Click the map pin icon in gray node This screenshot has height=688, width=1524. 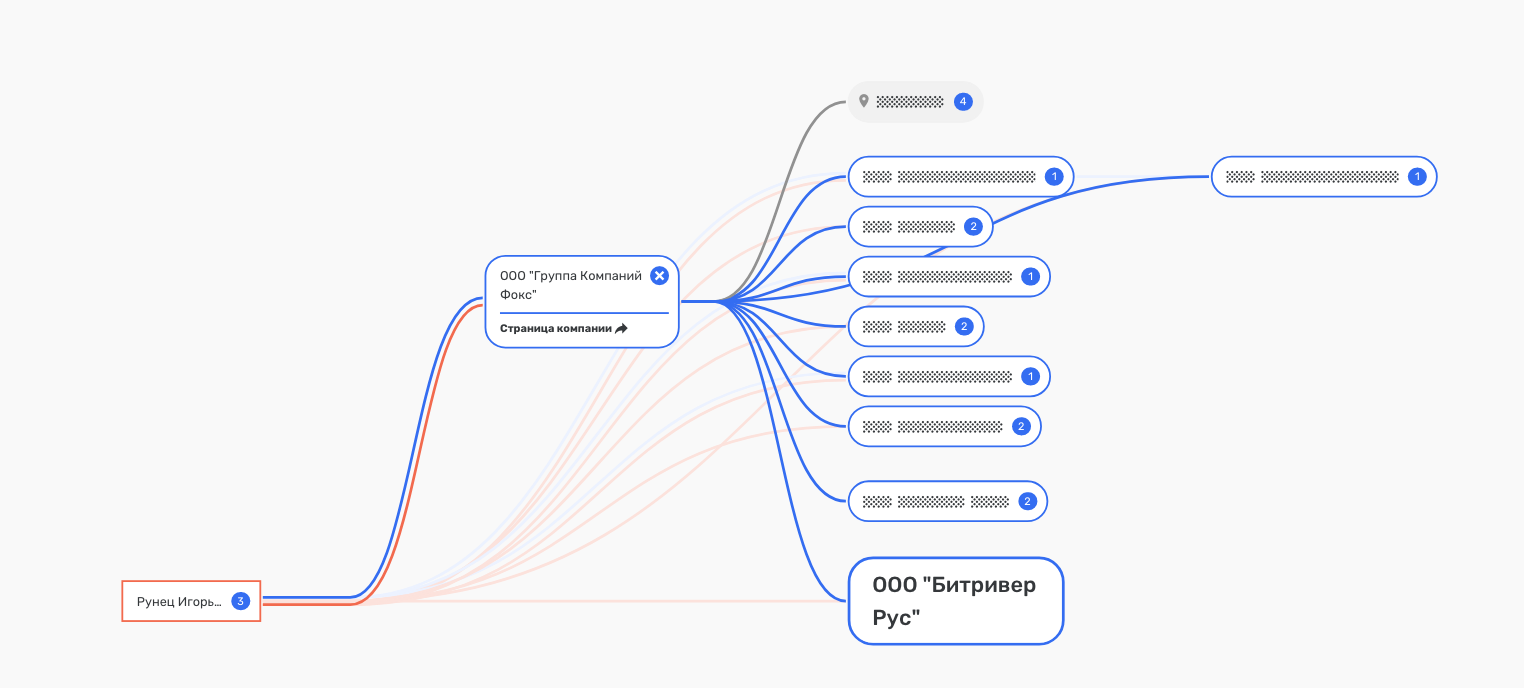864,101
